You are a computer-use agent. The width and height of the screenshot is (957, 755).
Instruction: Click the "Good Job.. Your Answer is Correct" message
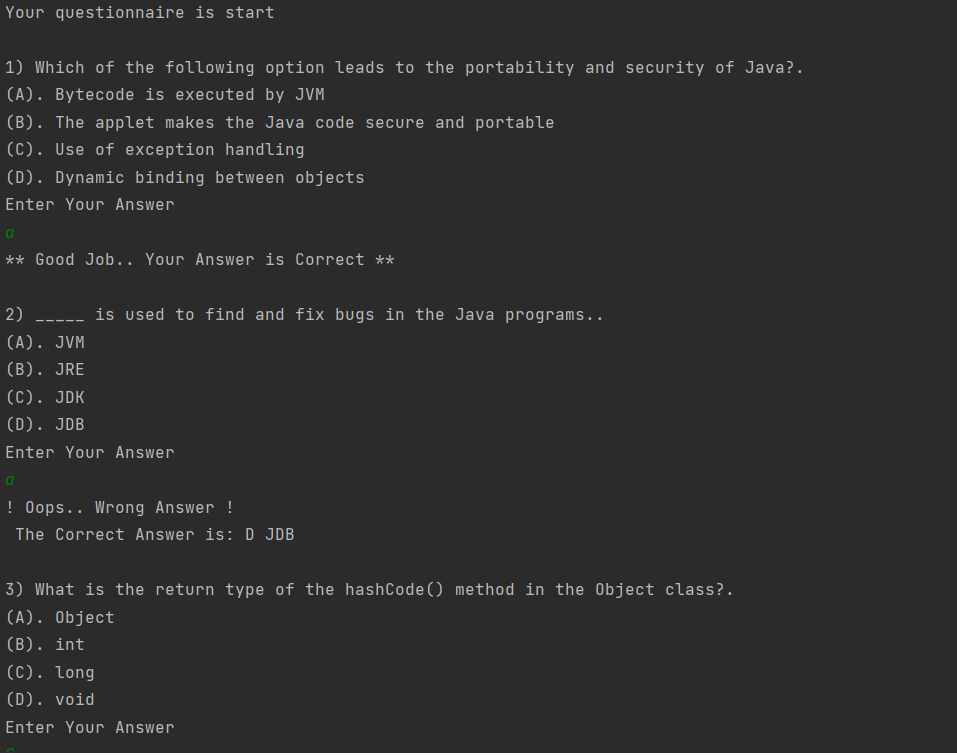200,260
